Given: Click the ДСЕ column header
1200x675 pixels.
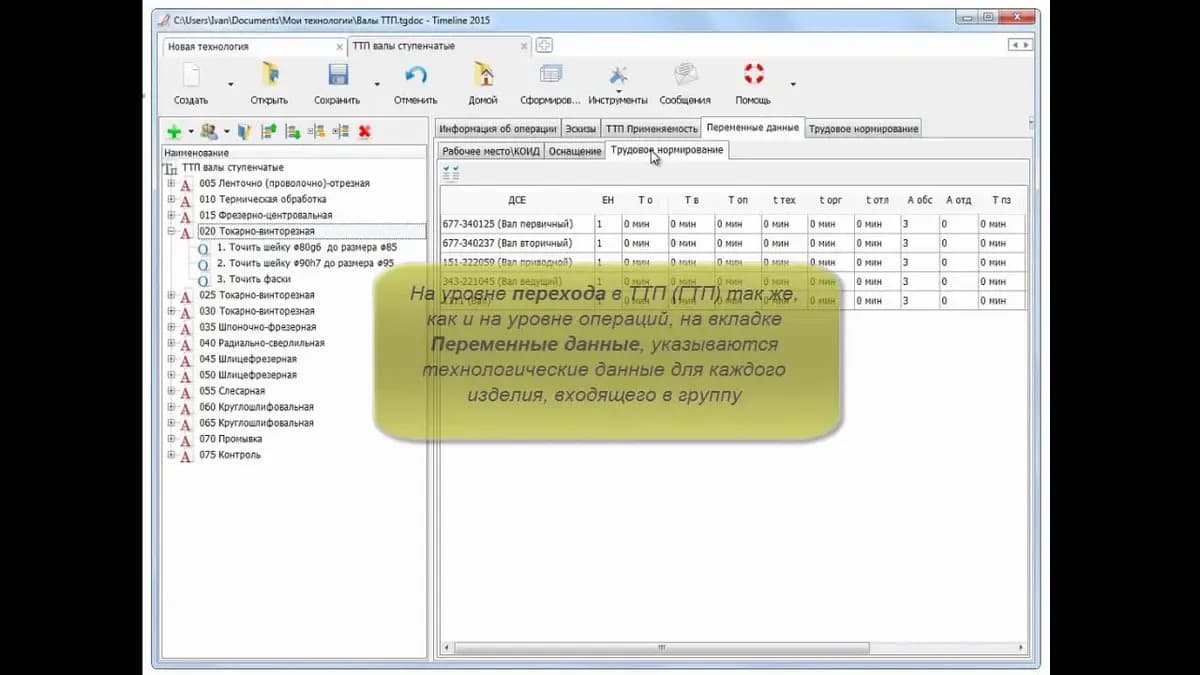Looking at the screenshot, I should coord(517,200).
